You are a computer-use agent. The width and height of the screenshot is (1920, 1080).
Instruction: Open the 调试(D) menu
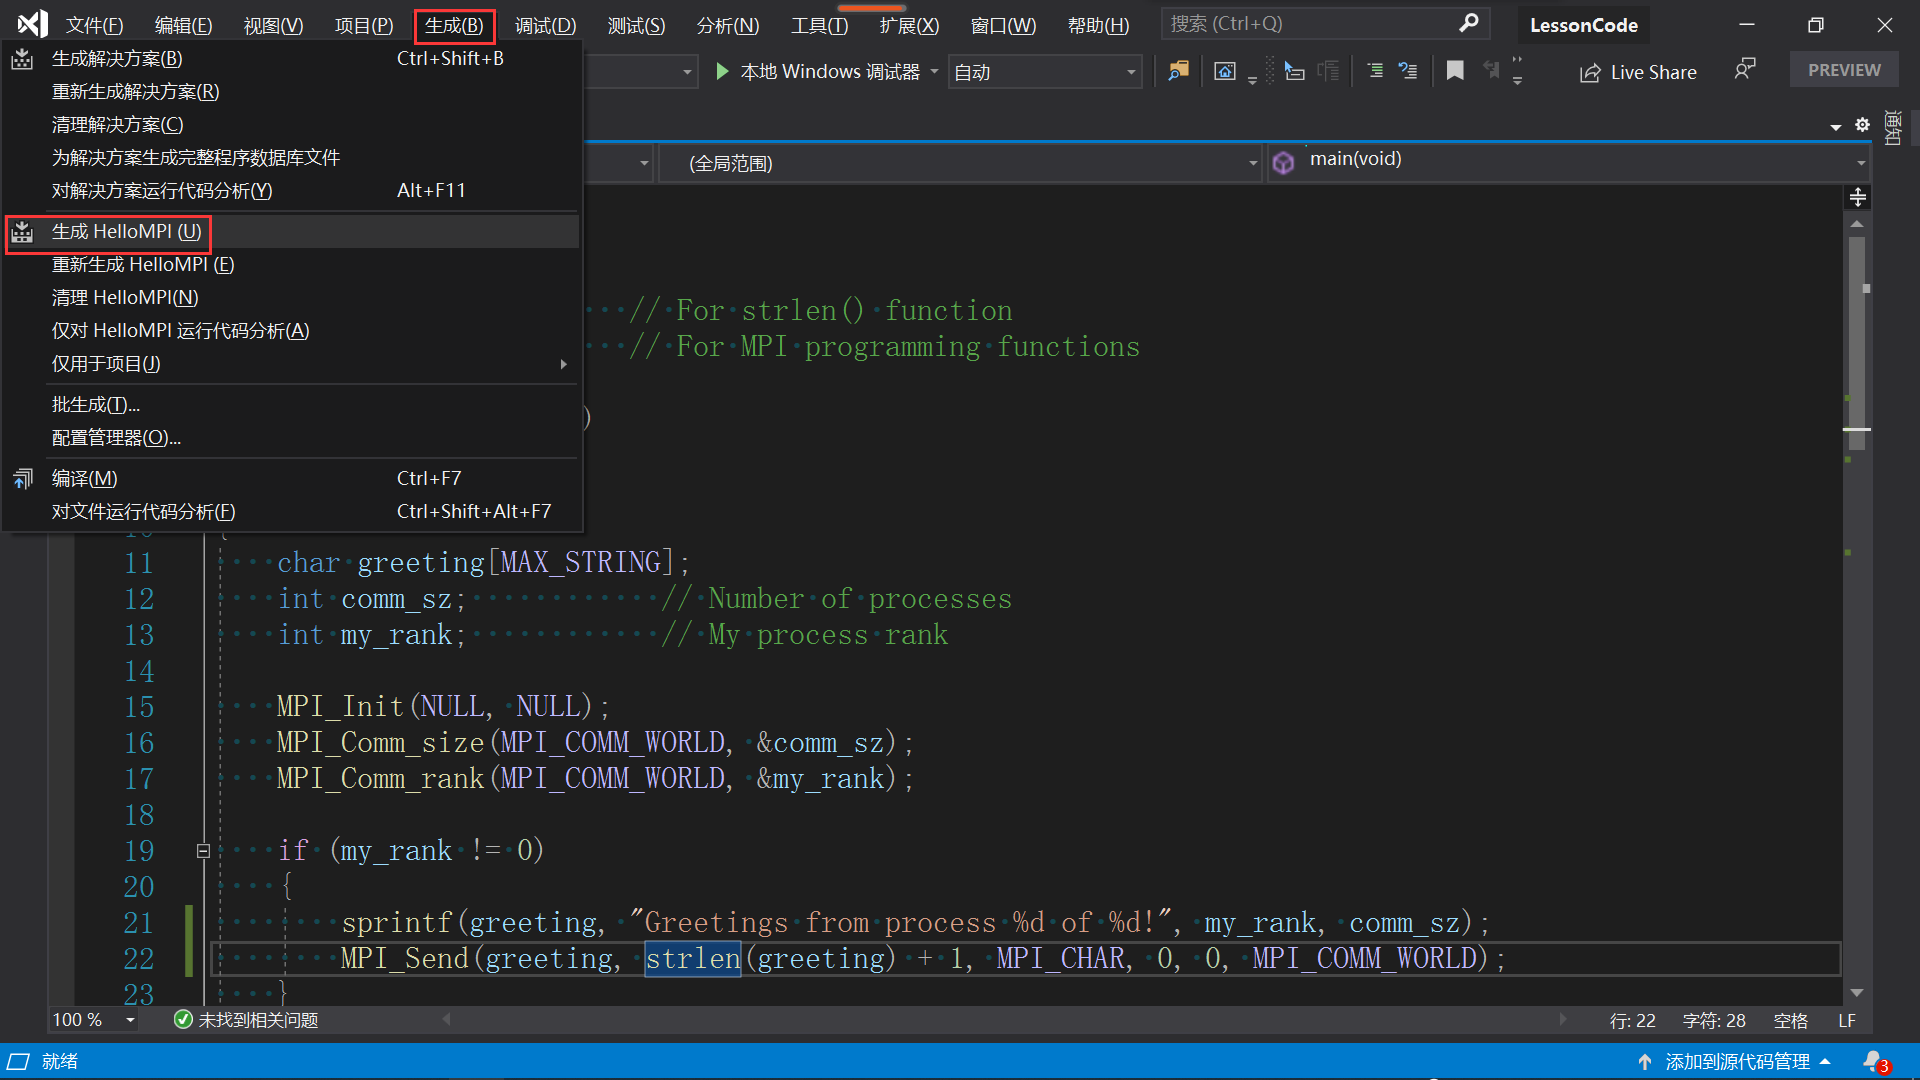coord(545,25)
